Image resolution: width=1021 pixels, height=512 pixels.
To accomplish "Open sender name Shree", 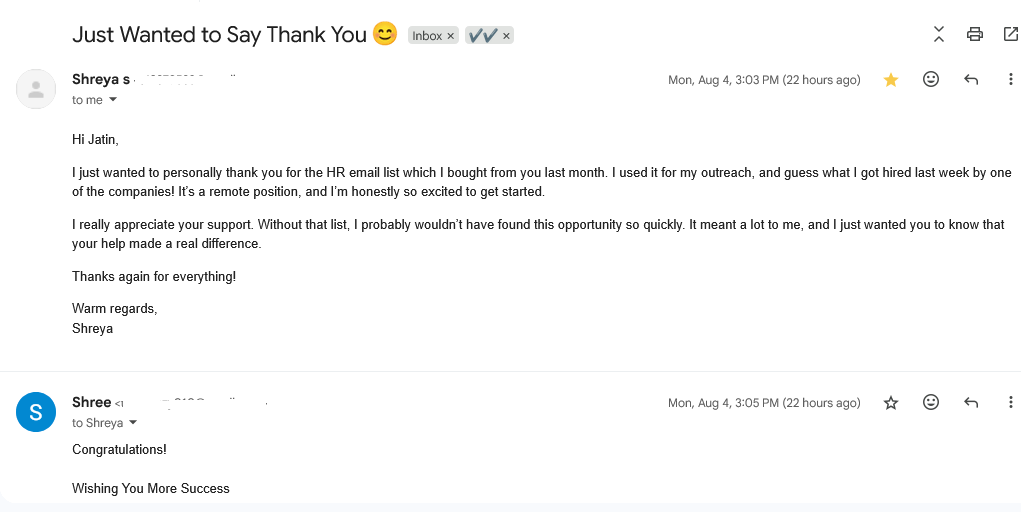I will point(91,403).
